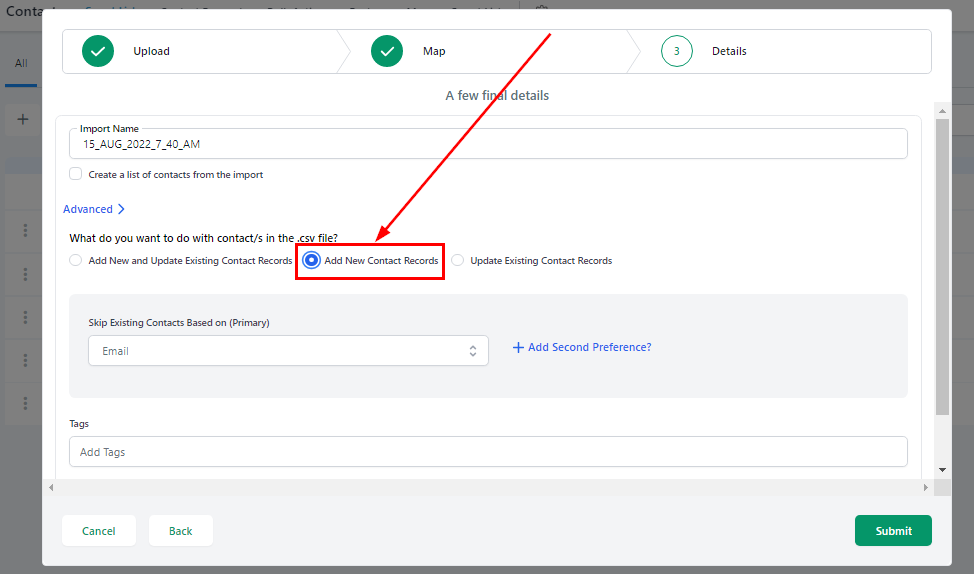Go to the Map step
This screenshot has width=974, height=574.
click(x=434, y=51)
